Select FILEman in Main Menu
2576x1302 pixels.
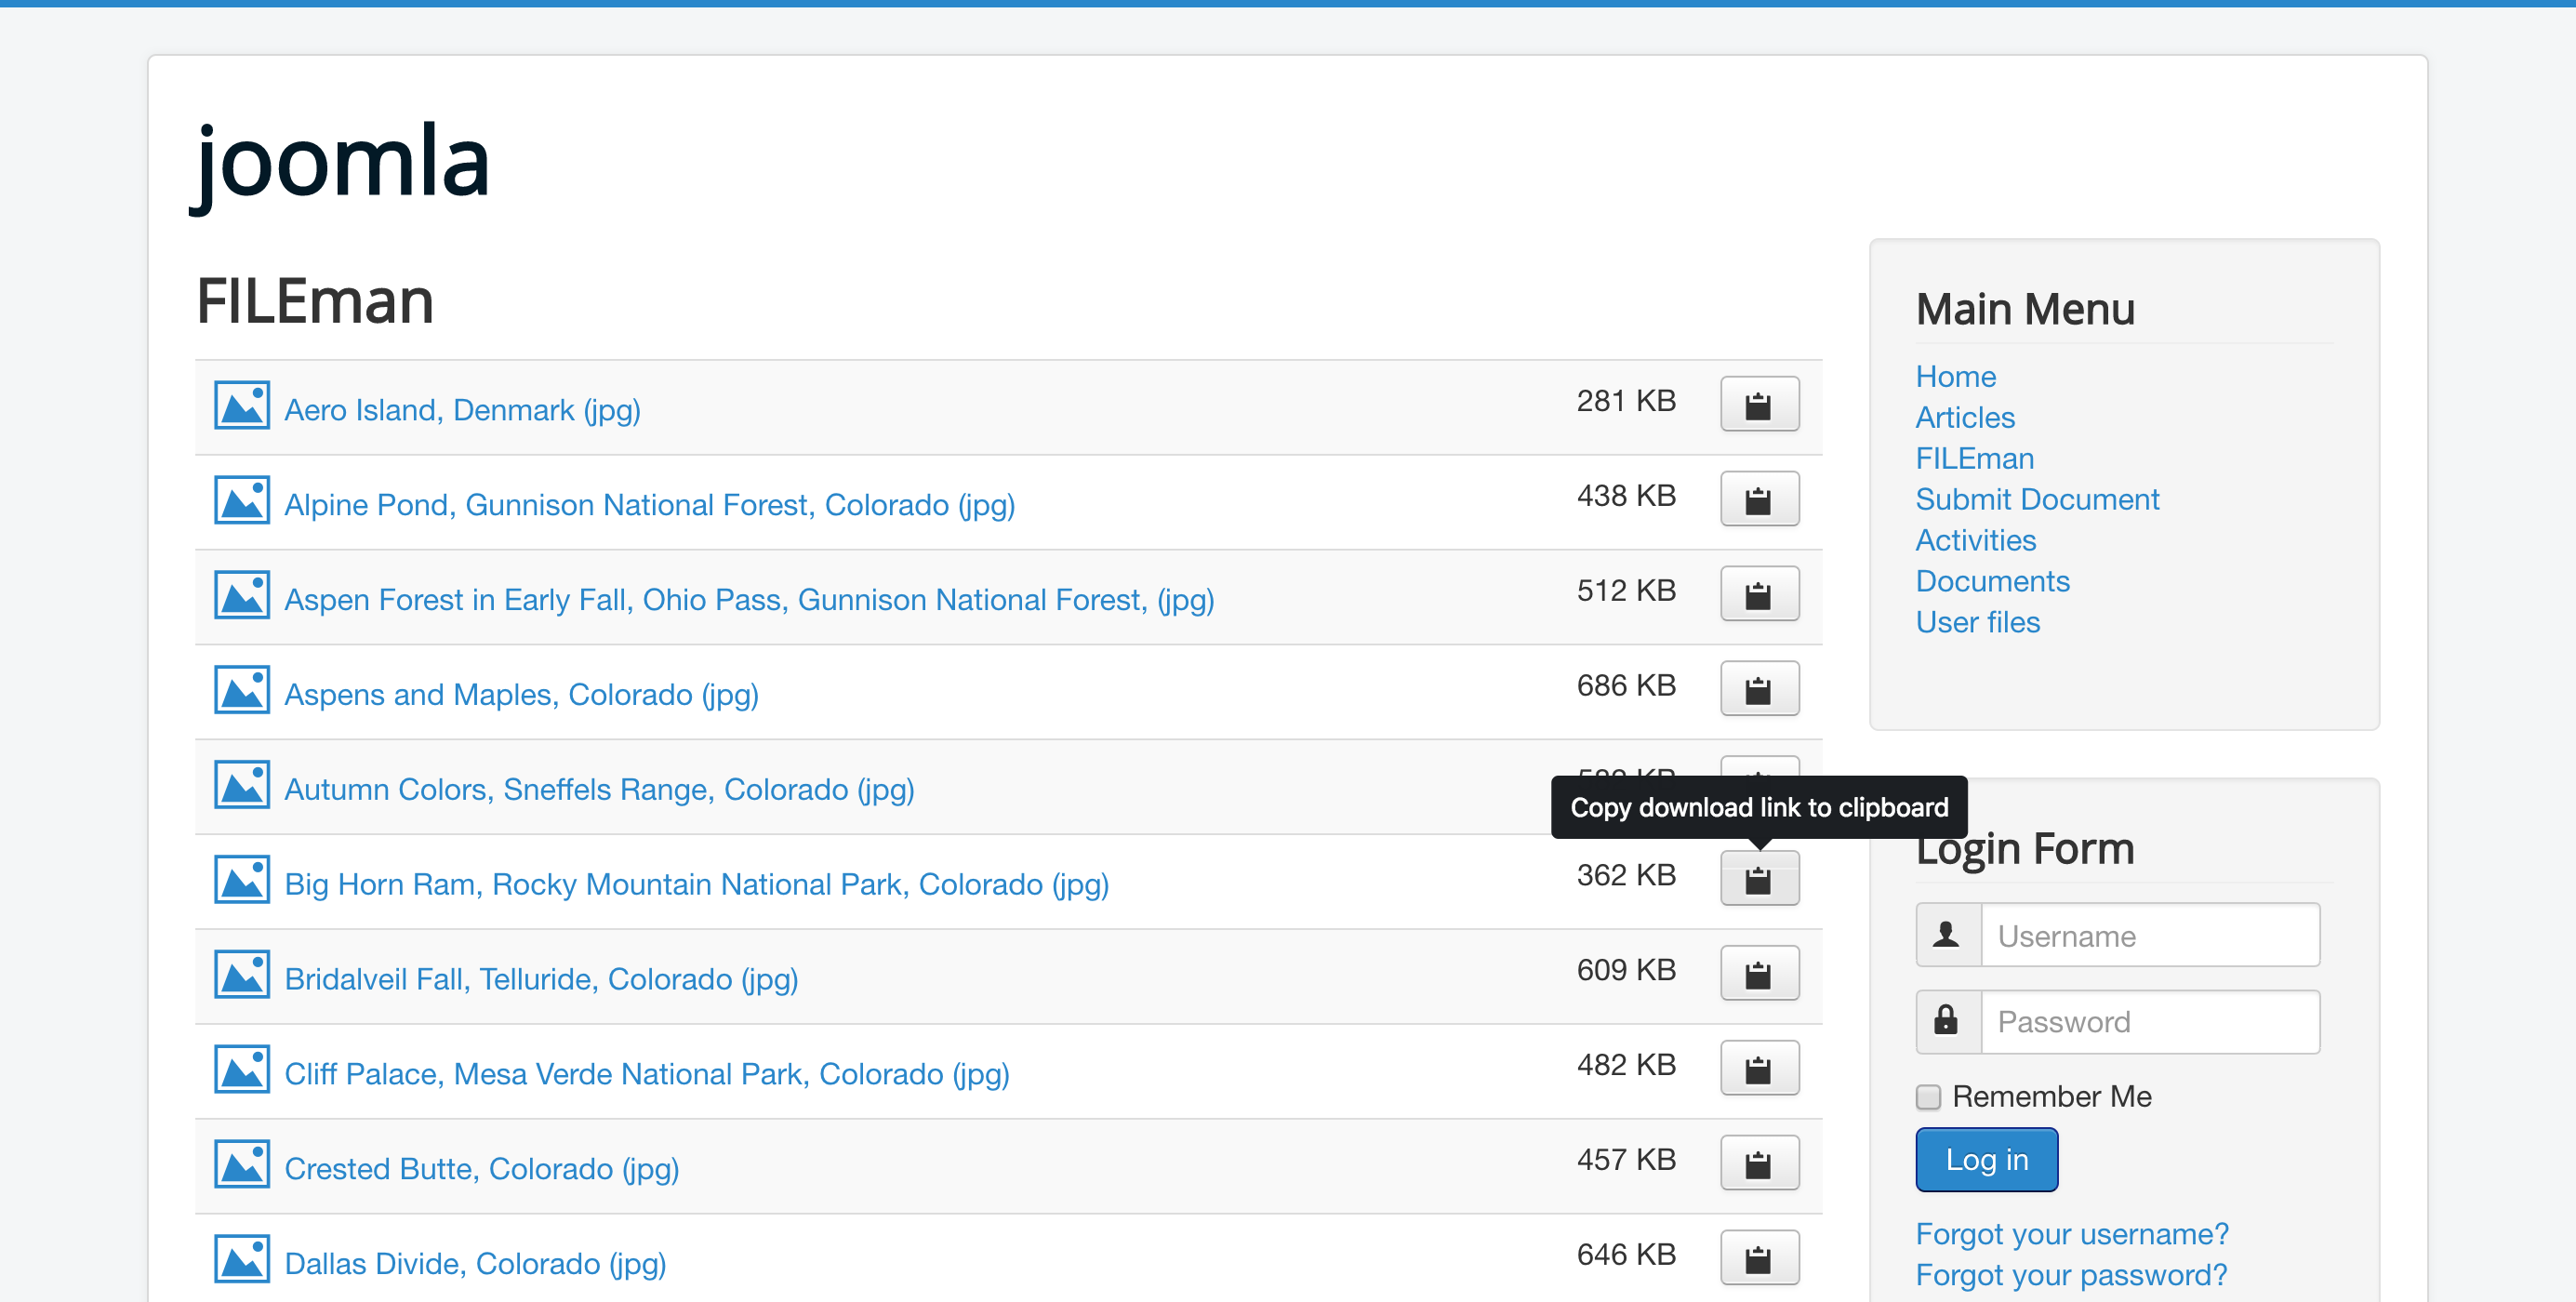click(1975, 459)
